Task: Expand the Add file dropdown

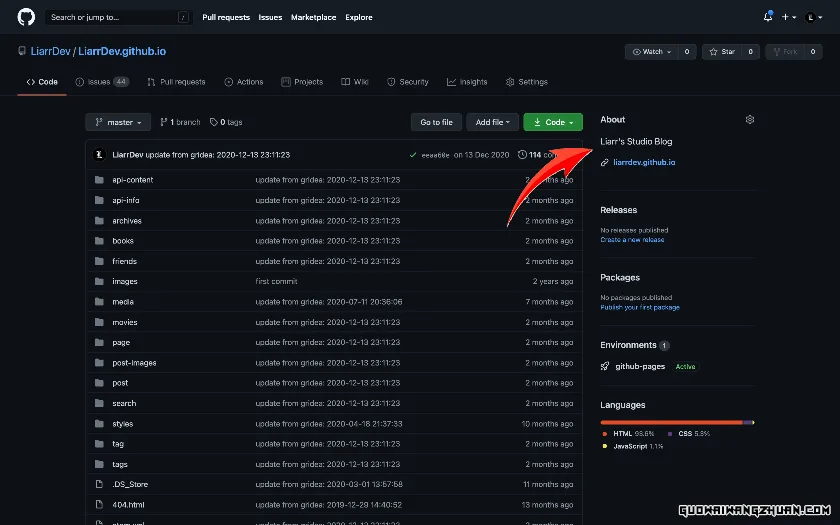Action: tap(492, 122)
